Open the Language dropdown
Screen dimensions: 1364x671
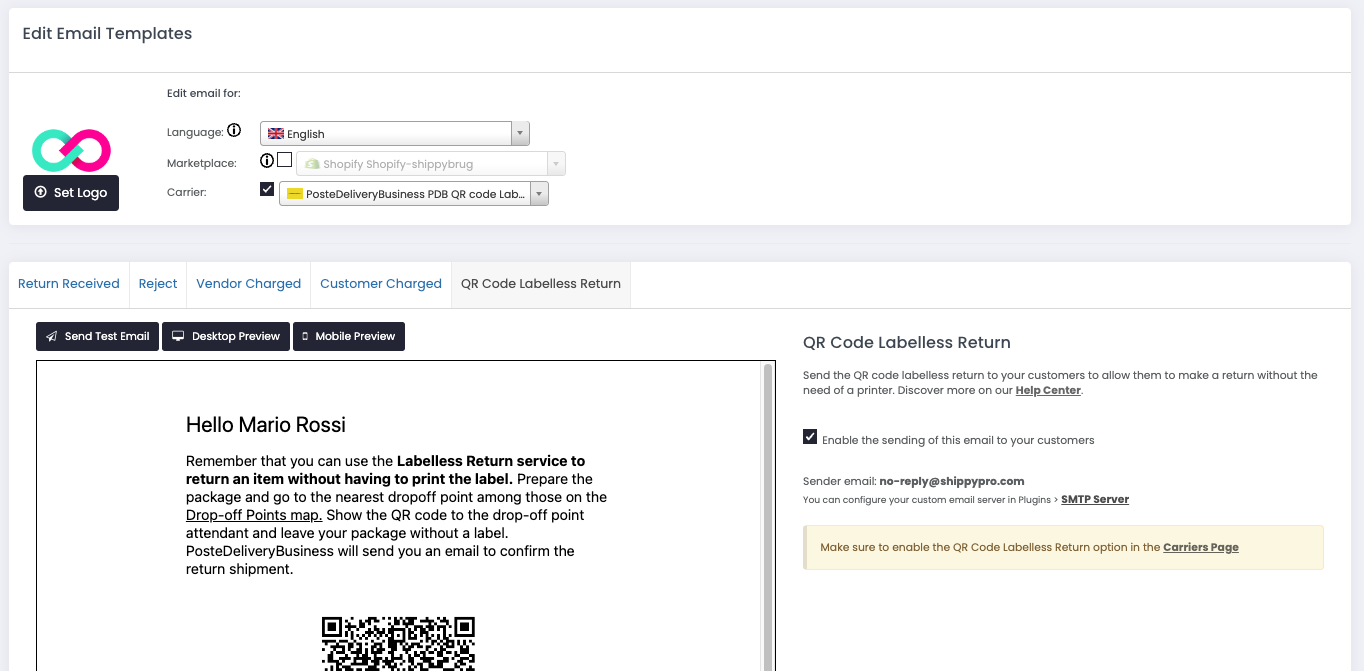coord(519,133)
